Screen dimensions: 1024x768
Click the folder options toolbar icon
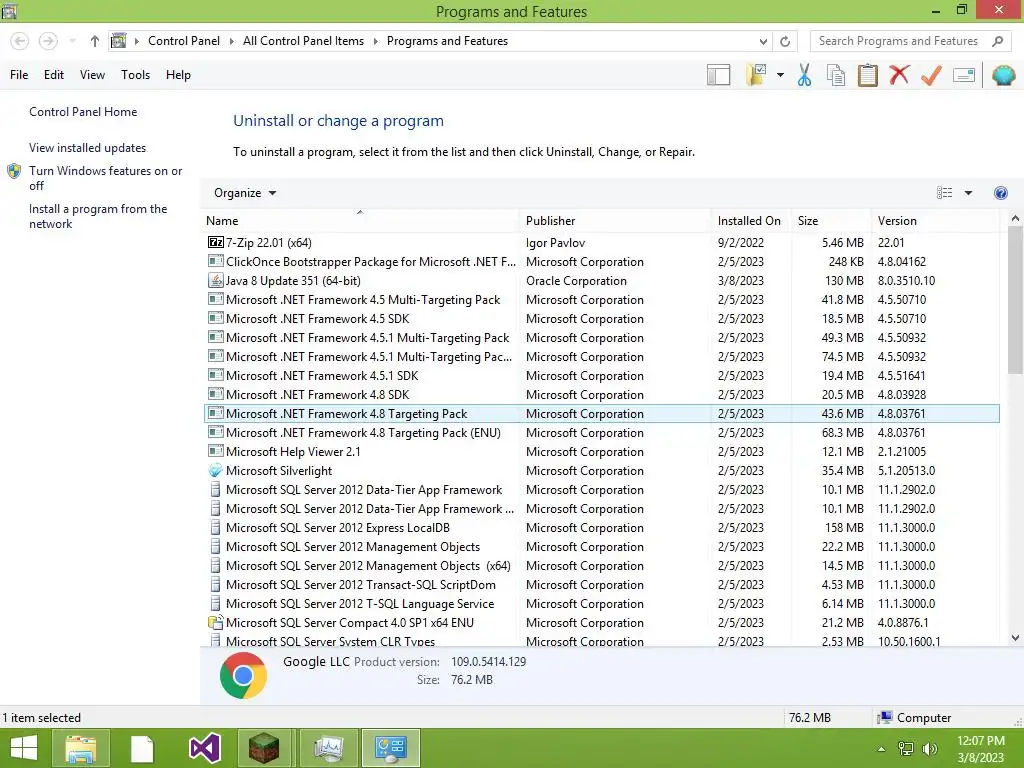click(757, 75)
